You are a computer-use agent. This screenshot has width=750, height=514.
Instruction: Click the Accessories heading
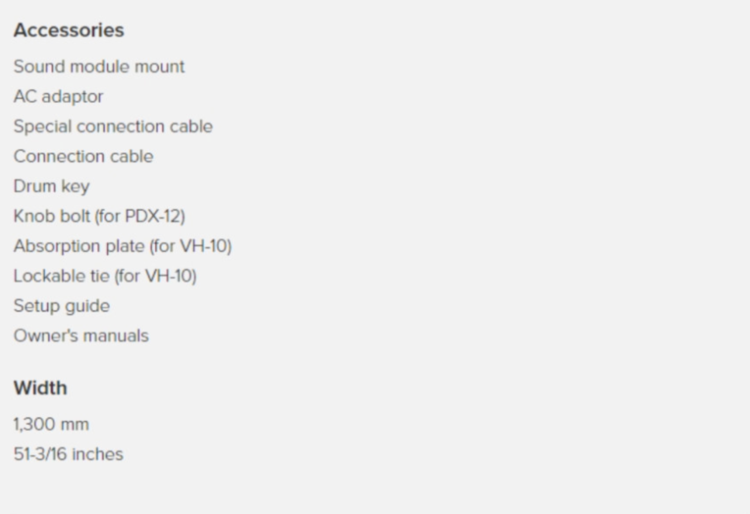pyautogui.click(x=69, y=30)
